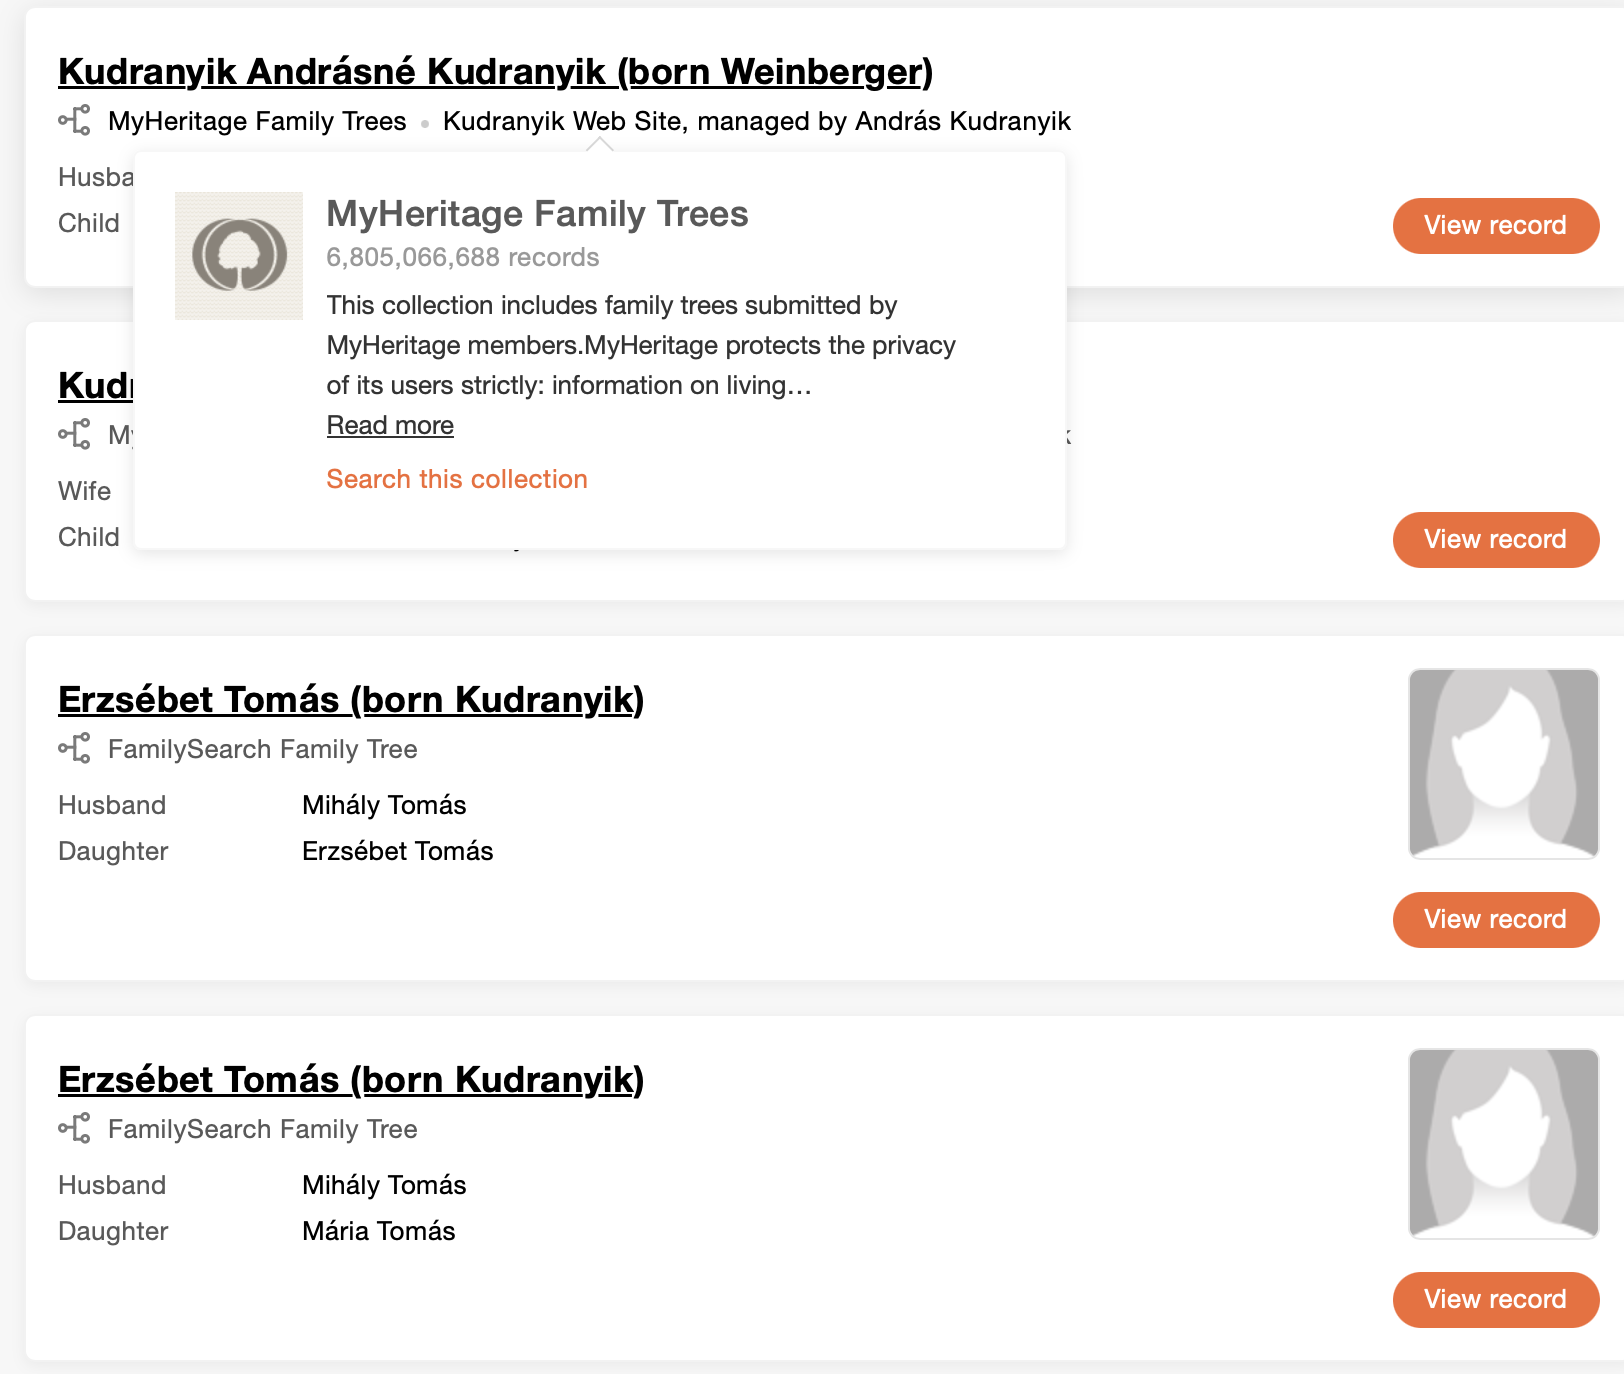Click family tree icon on second Kudranyik record
The height and width of the screenshot is (1374, 1624).
74,435
